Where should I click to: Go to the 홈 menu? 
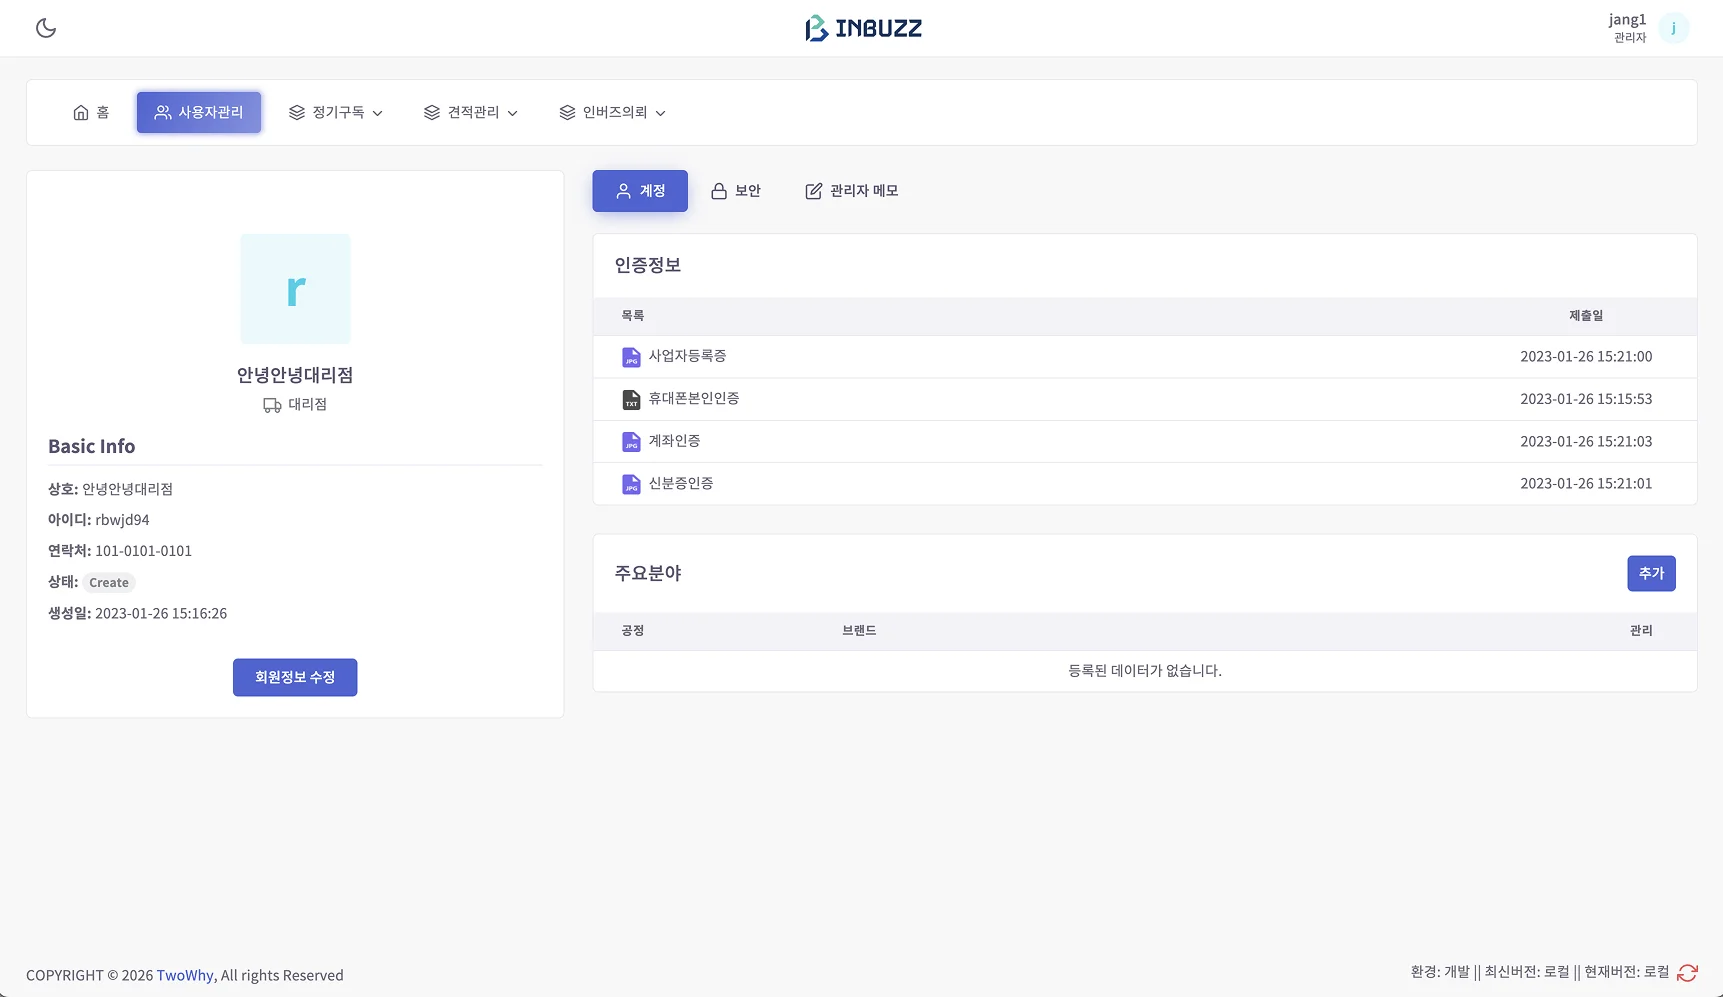(91, 113)
